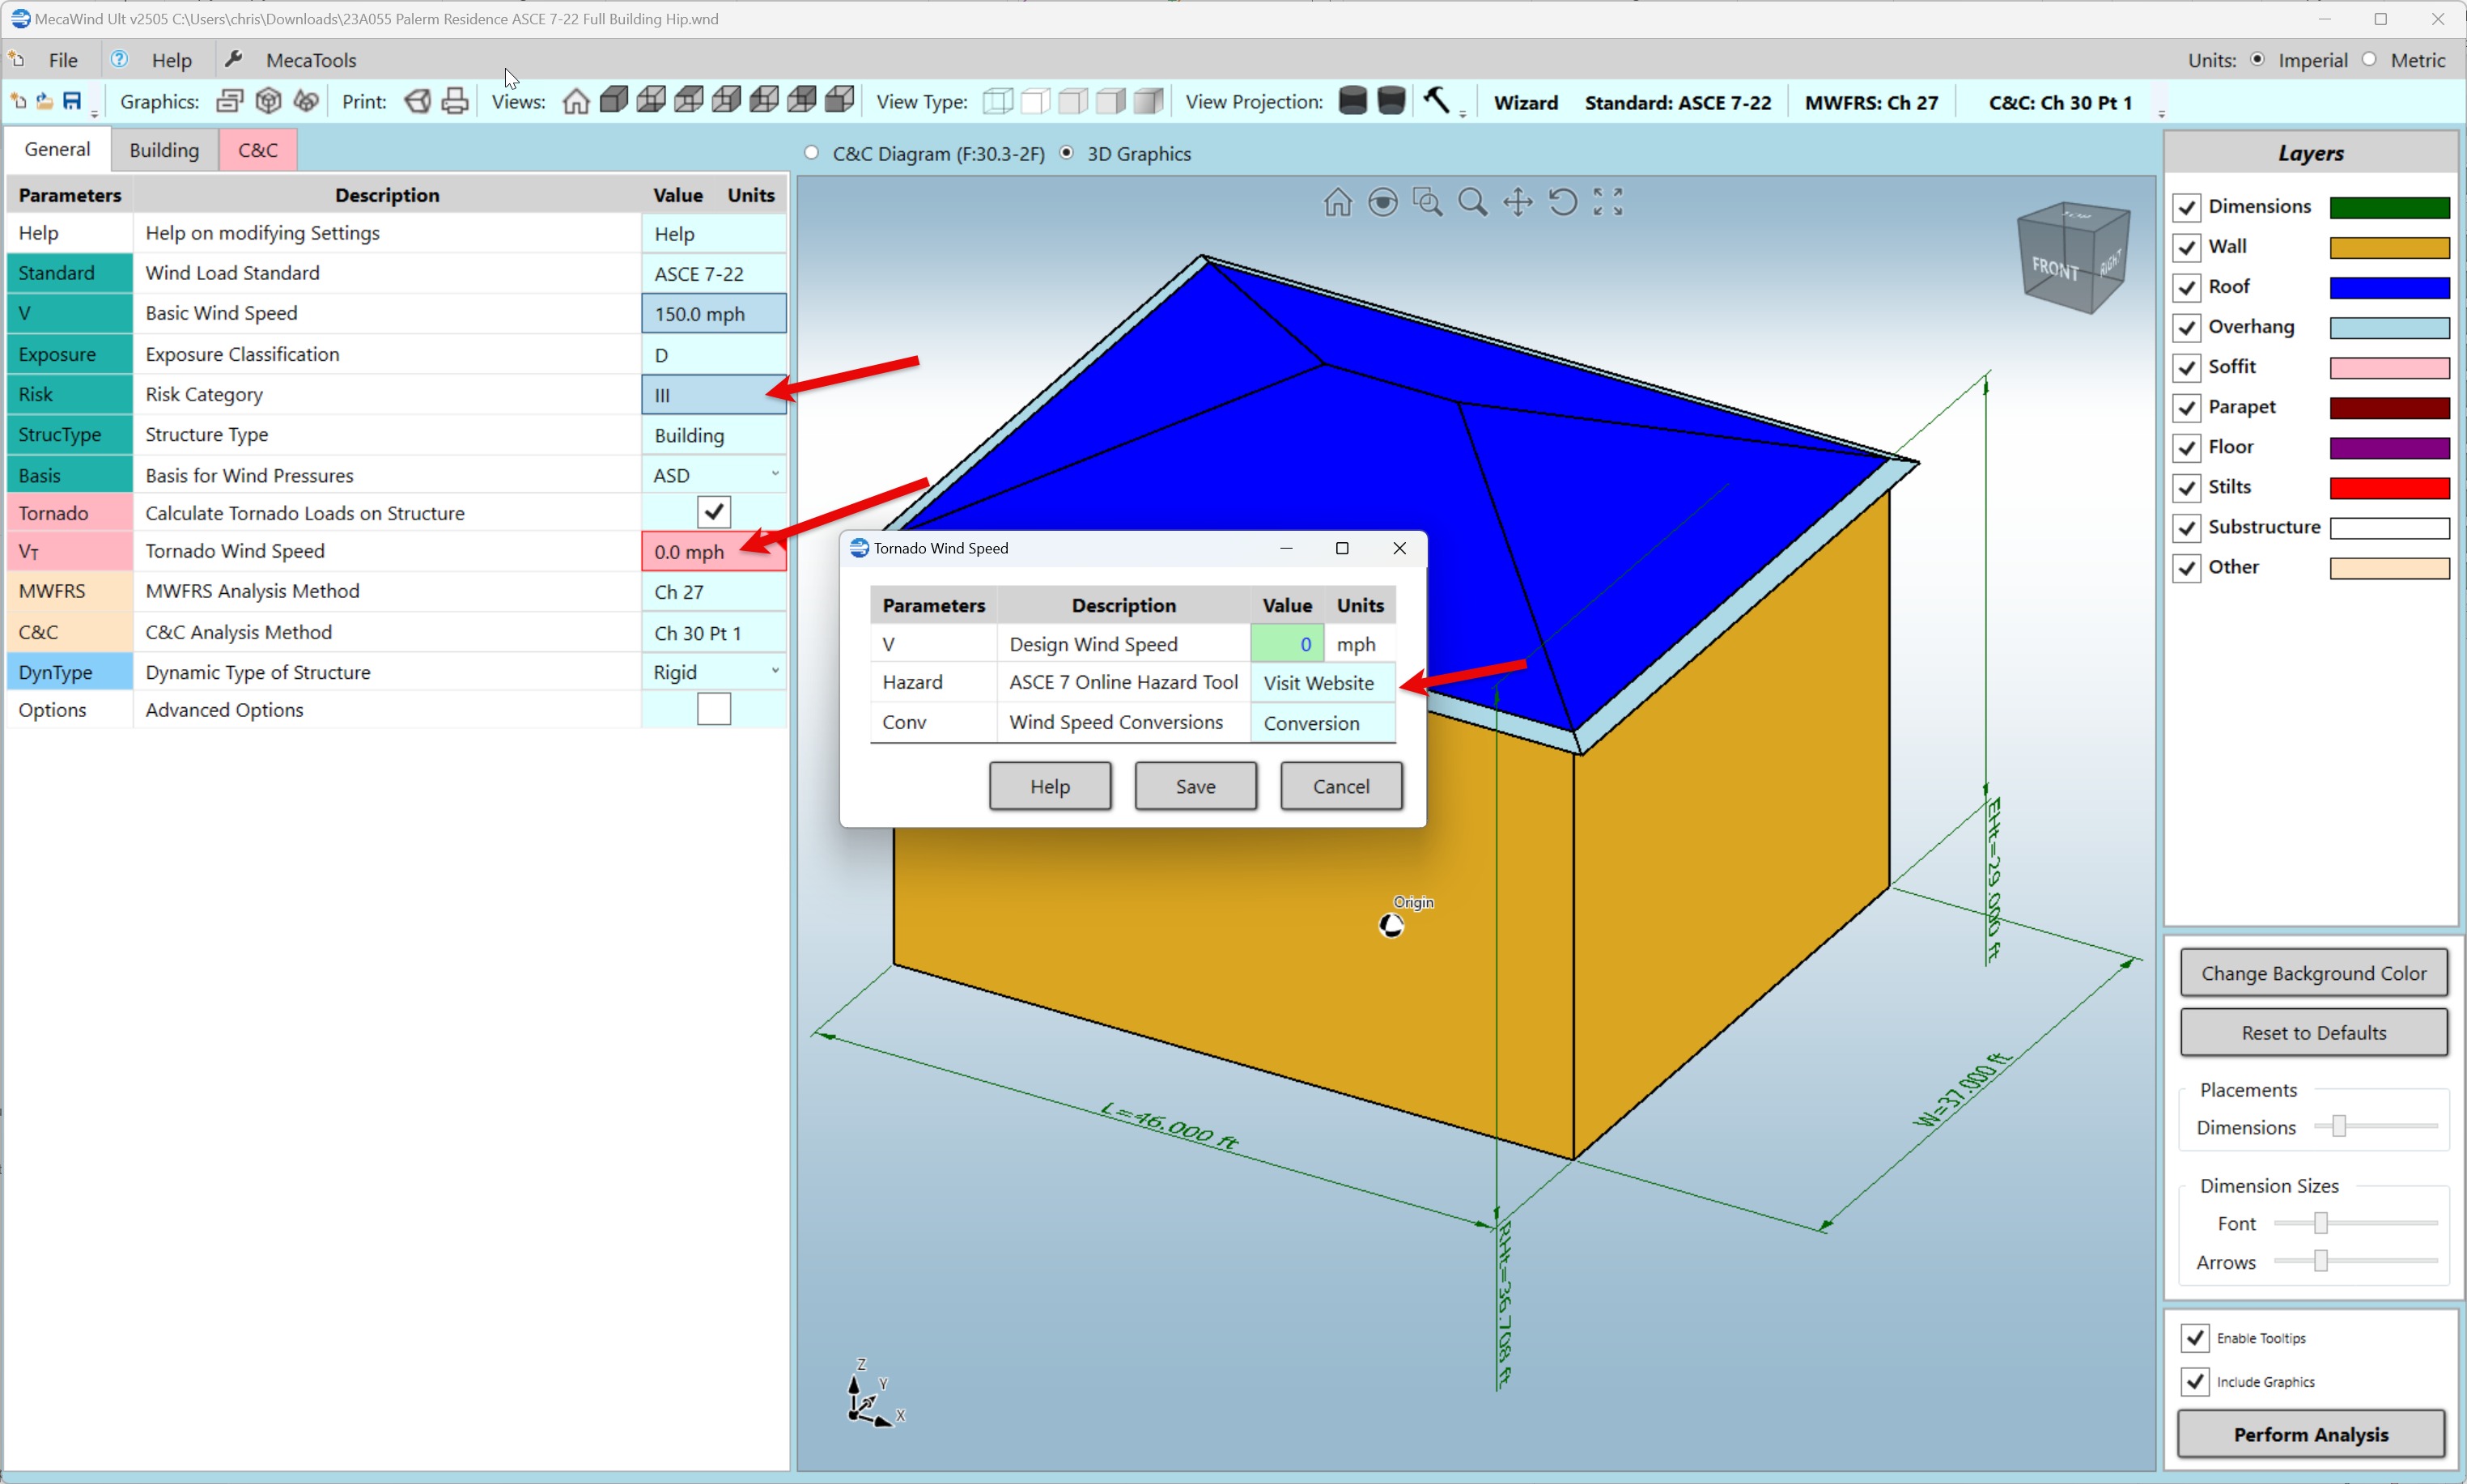Uncheck the Parapet layer checkbox
The image size is (2467, 1484).
tap(2186, 408)
